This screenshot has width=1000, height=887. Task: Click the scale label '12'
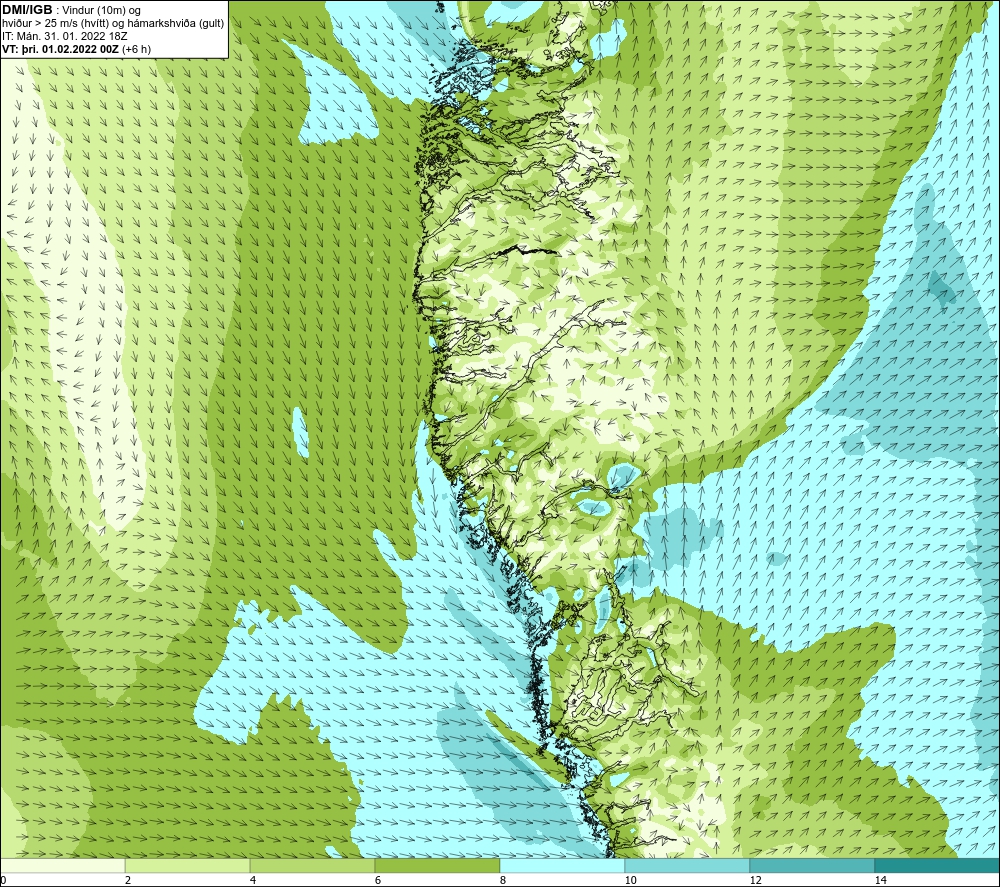[755, 880]
